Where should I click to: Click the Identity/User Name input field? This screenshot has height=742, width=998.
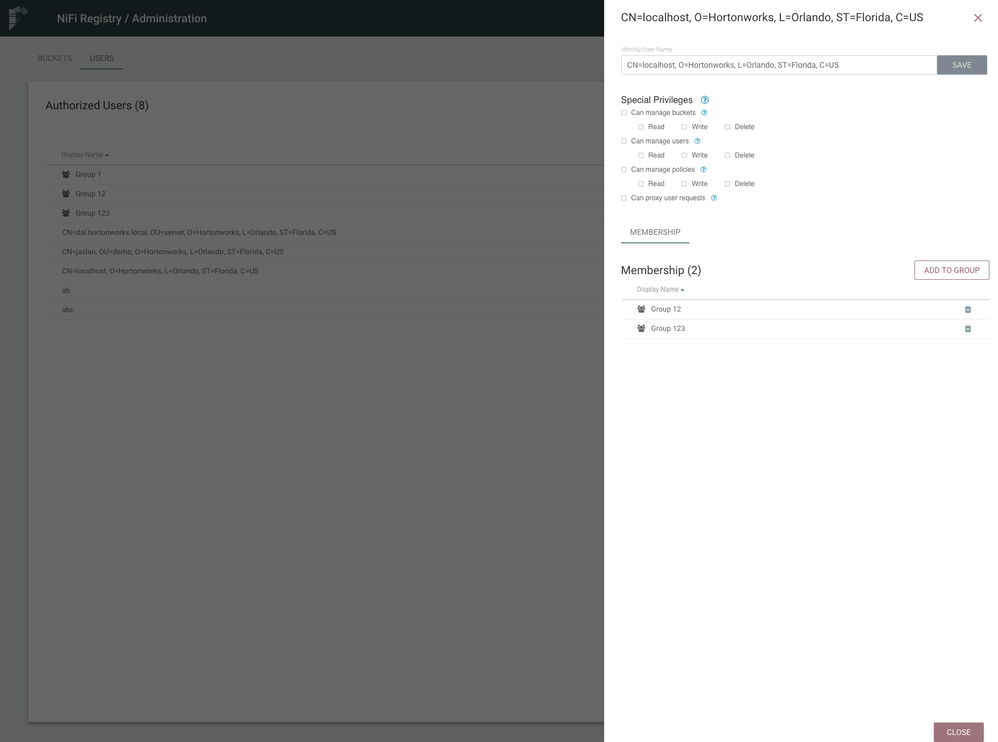point(778,65)
